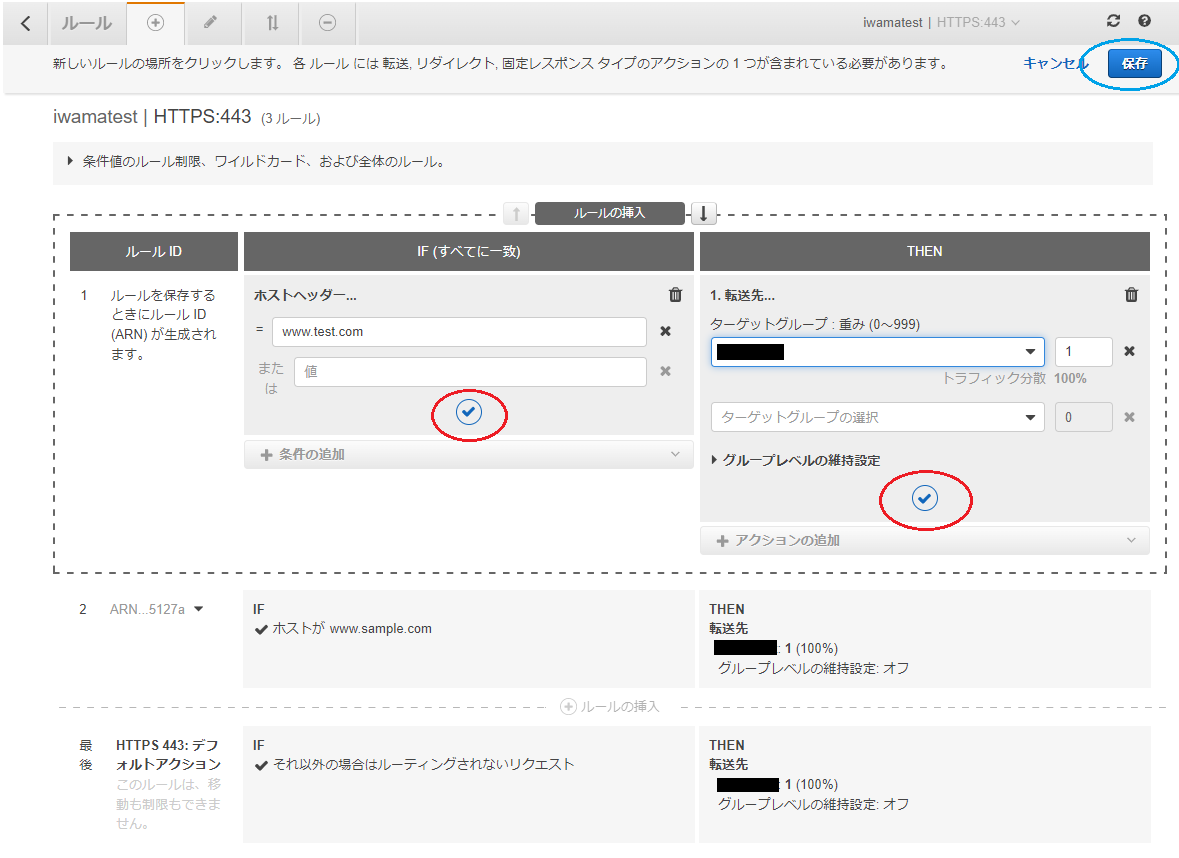
Task: Confirm host header condition checkmark
Action: tap(468, 412)
